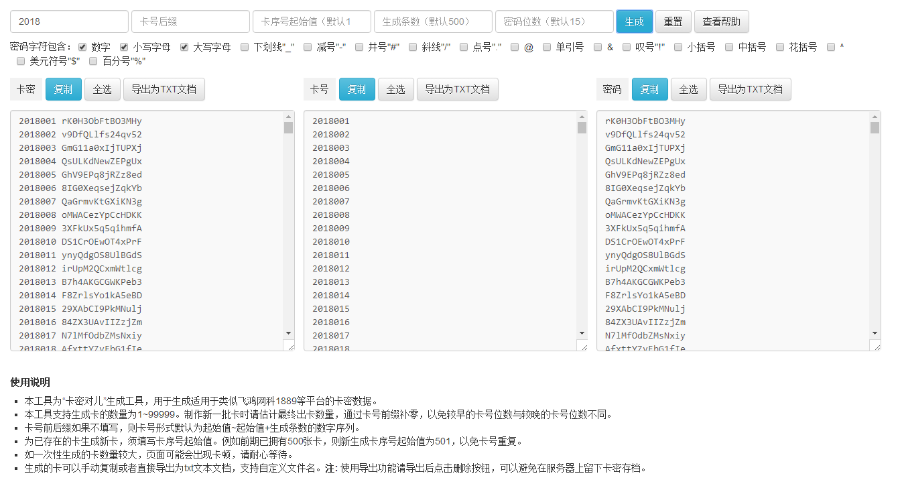900x488 pixels.
Task: Enable the 斜线 slash checkbox
Action: click(x=413, y=47)
